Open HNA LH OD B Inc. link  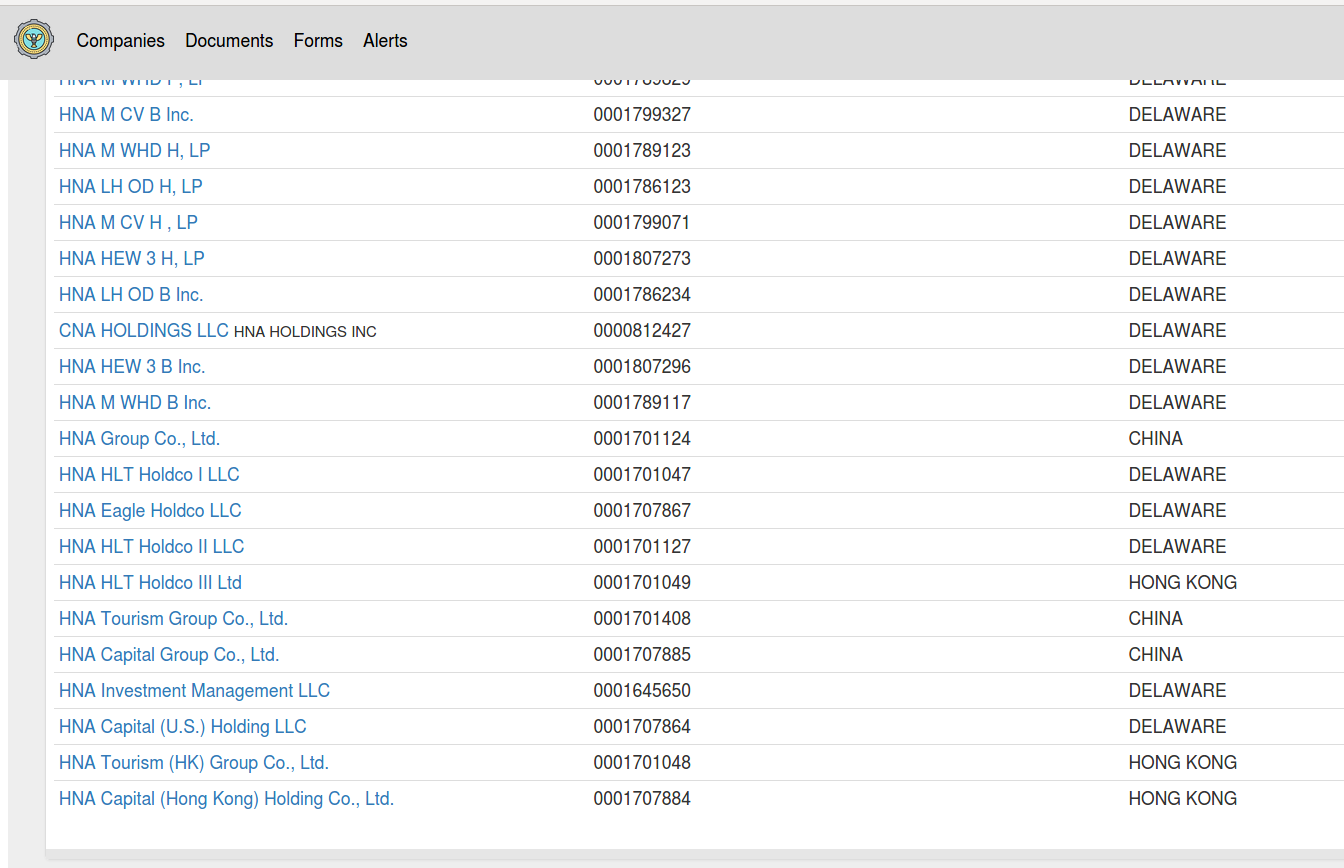(131, 295)
